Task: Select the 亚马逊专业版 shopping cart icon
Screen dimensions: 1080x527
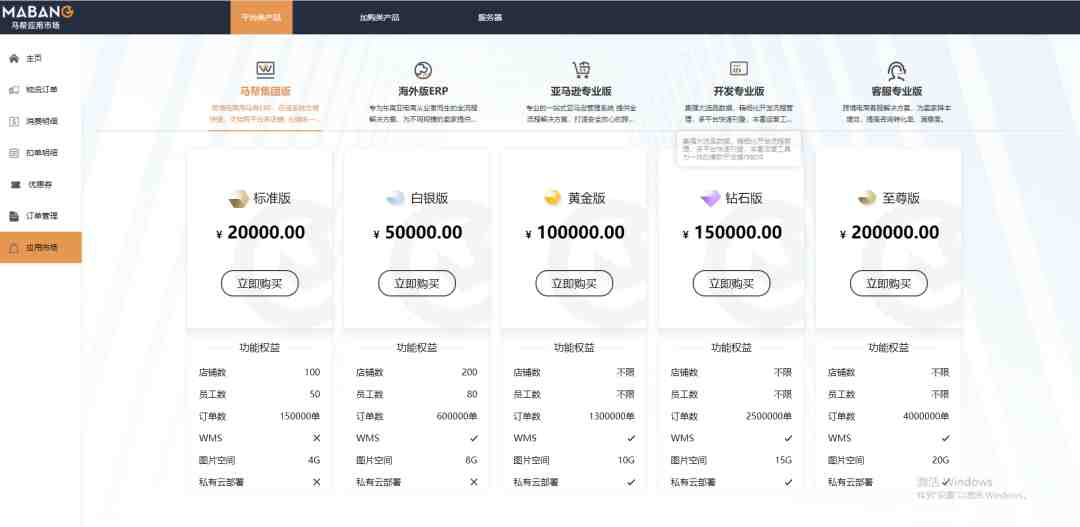Action: (581, 70)
